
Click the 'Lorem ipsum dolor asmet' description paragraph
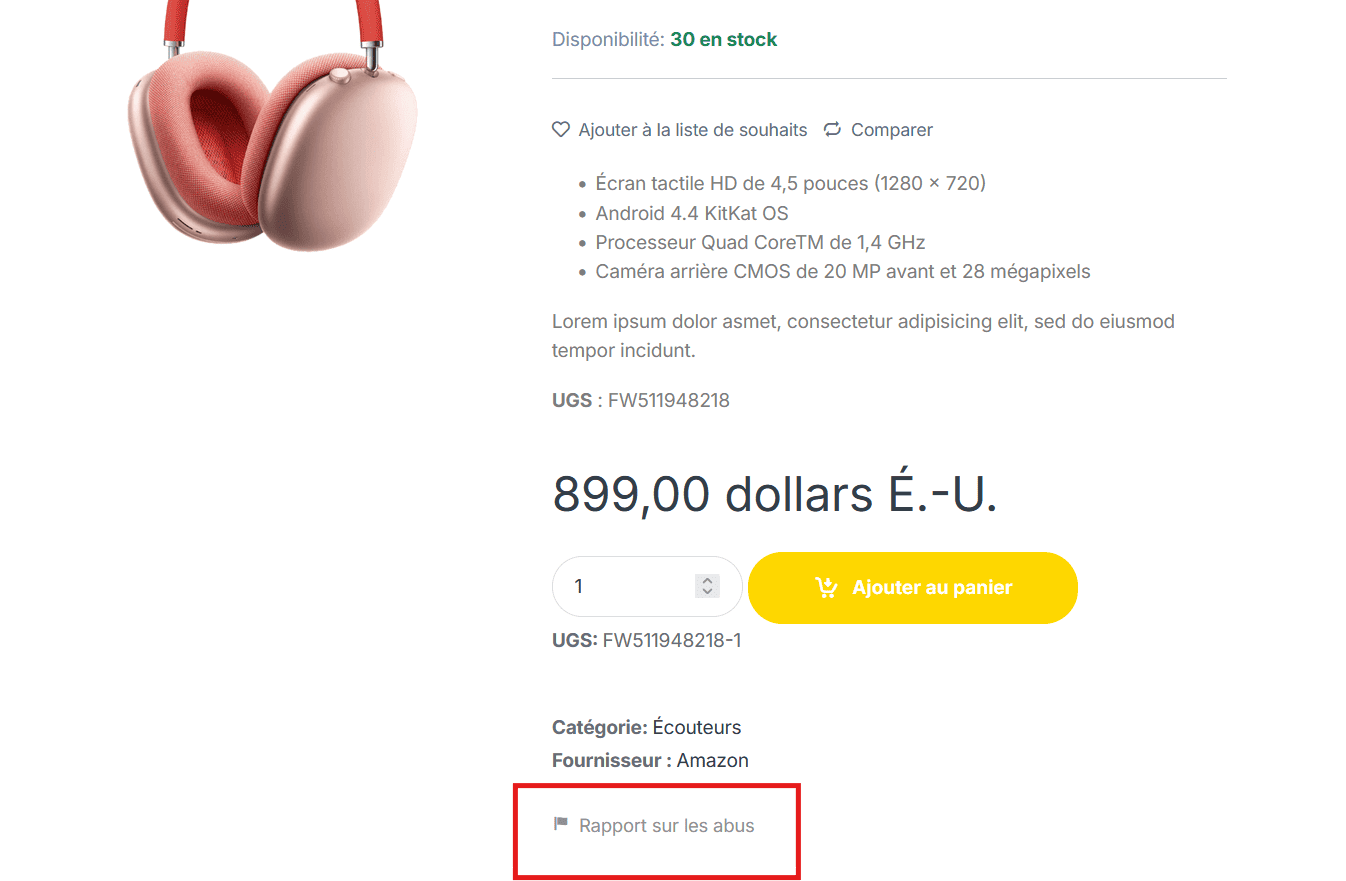click(863, 336)
